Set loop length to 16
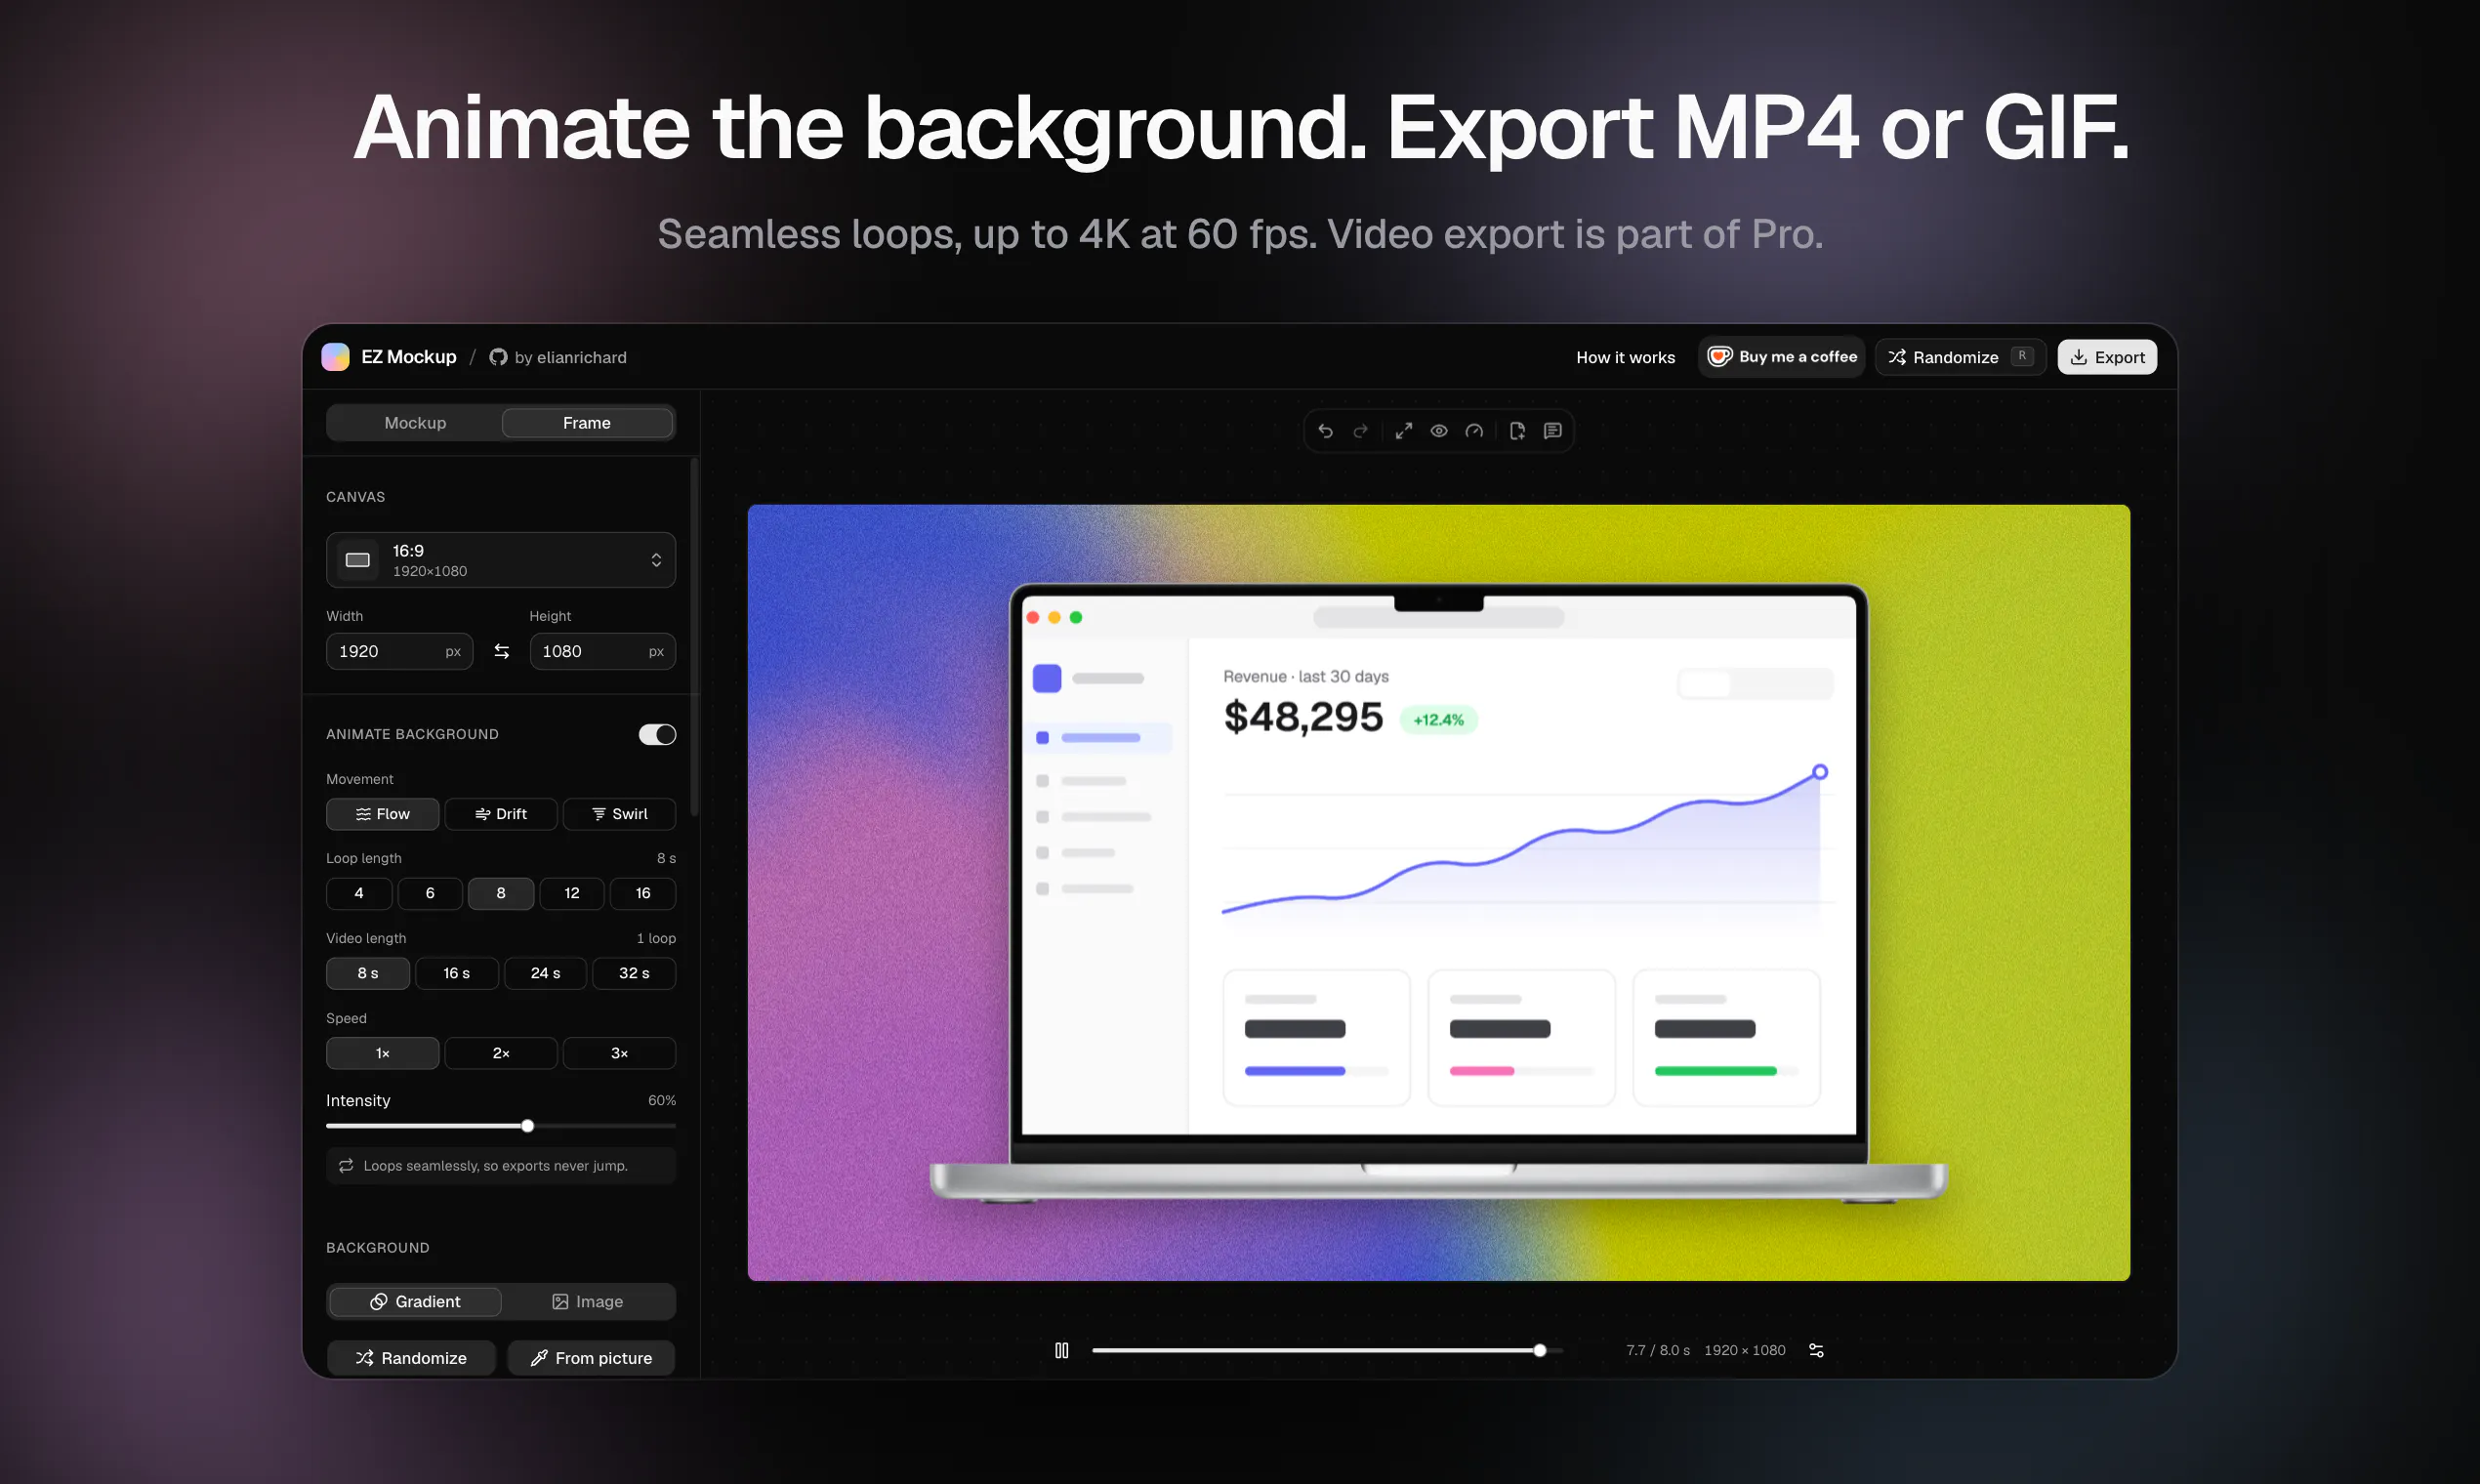 pyautogui.click(x=643, y=893)
